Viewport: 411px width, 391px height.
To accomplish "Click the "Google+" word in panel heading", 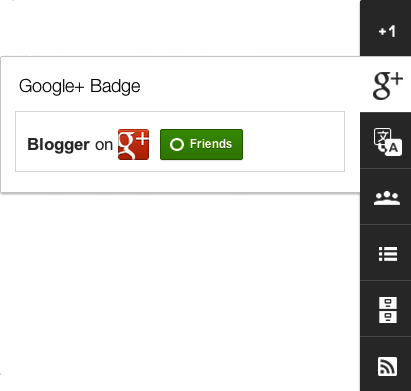I will point(52,86).
